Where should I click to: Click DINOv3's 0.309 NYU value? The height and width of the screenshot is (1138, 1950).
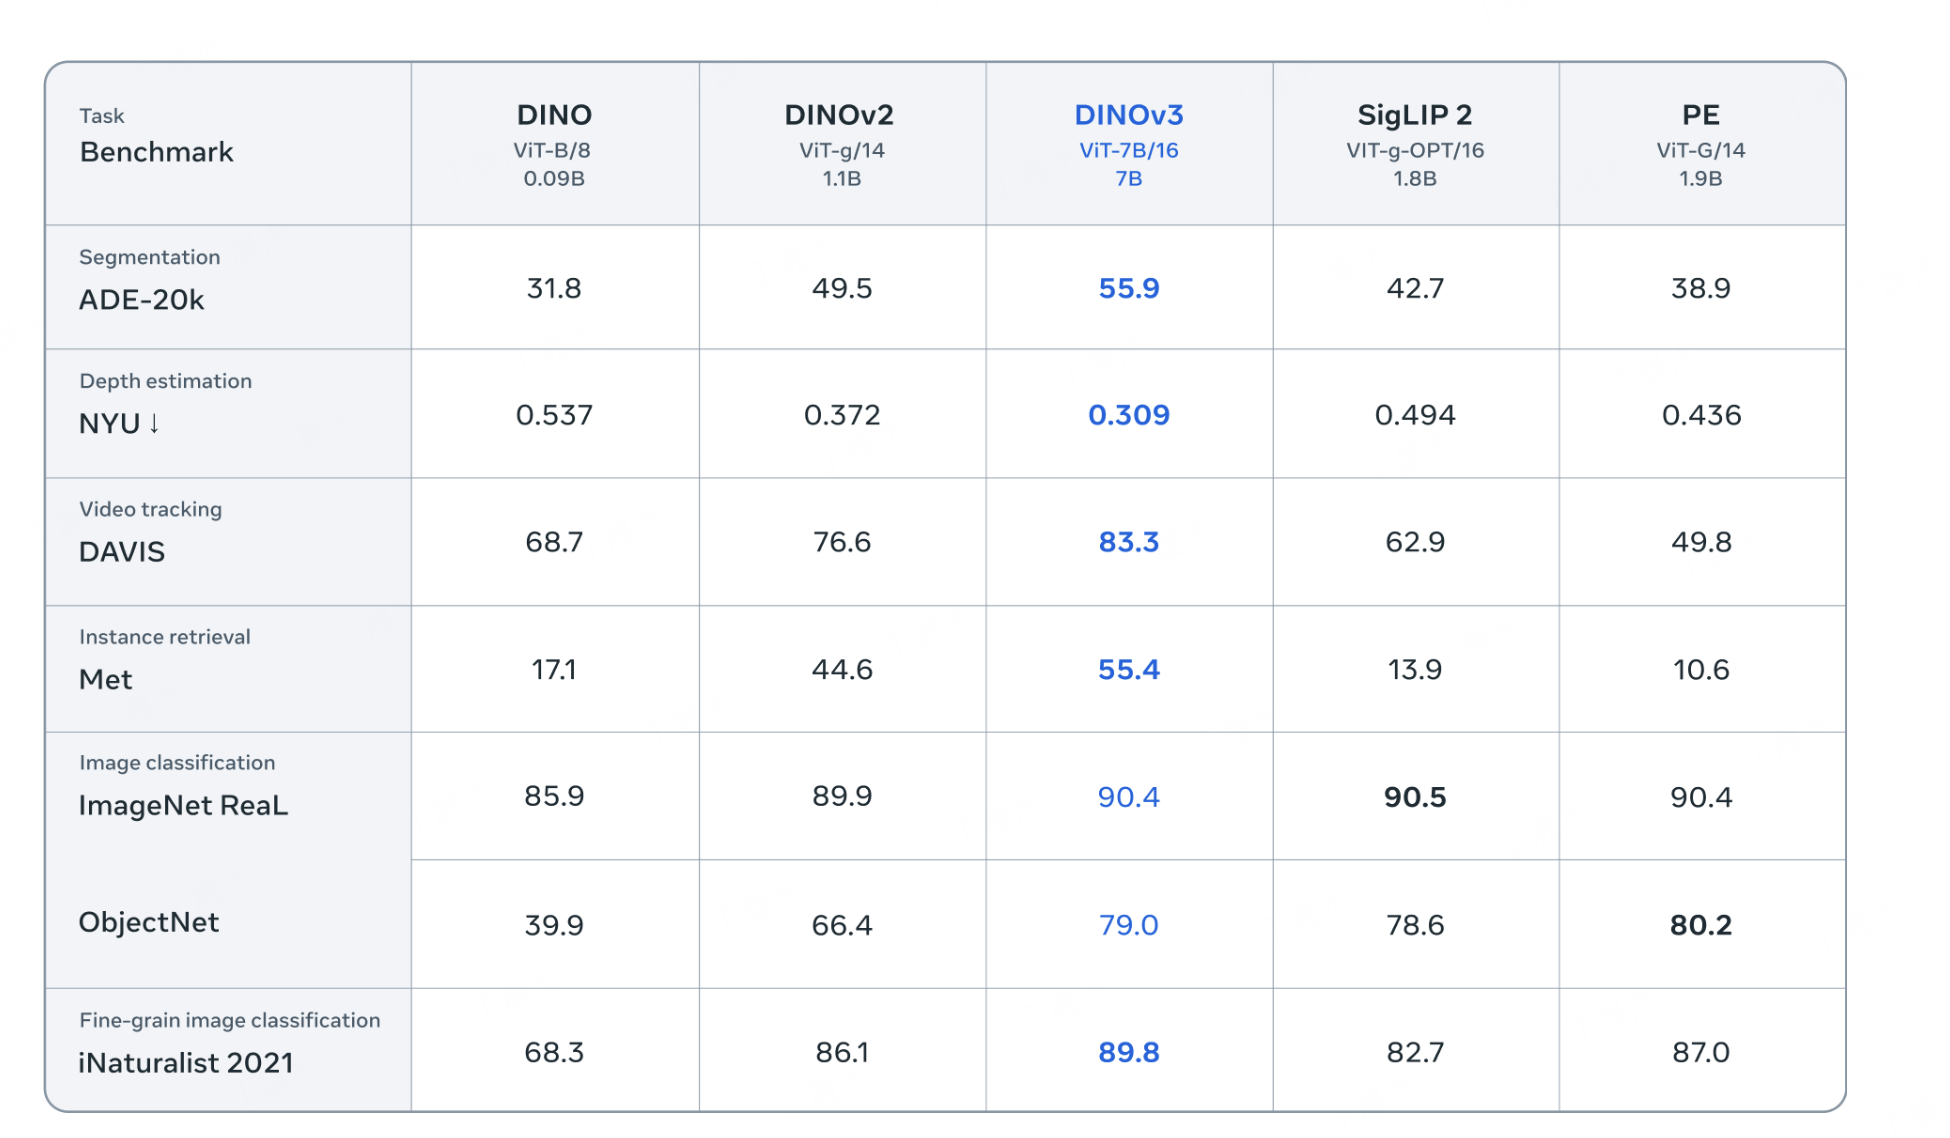pos(1128,415)
